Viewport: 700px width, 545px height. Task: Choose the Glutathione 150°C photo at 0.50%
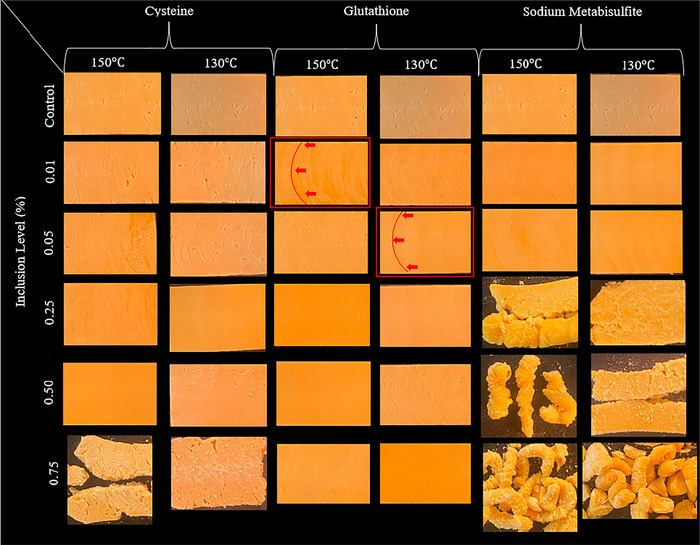point(323,394)
